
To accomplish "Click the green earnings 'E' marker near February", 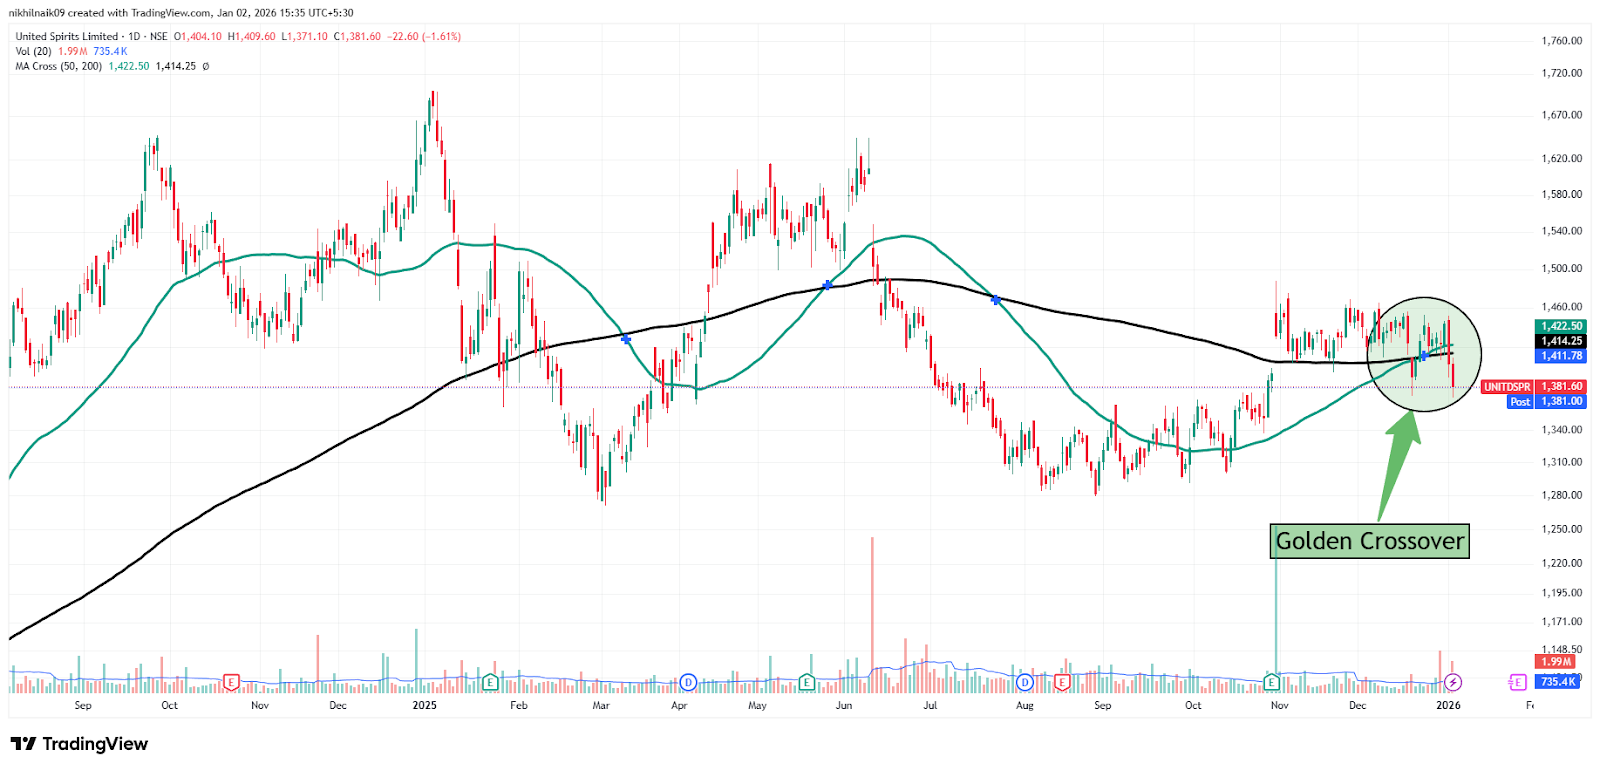I will tap(490, 682).
